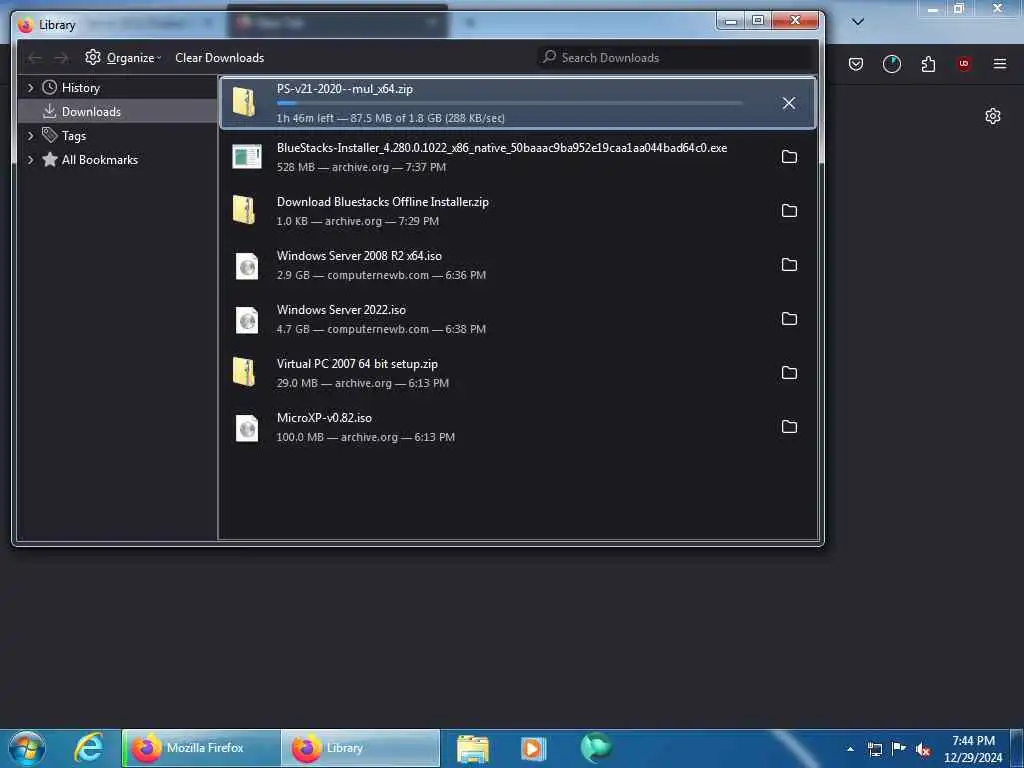The width and height of the screenshot is (1024, 768).
Task: Go forward in the Library window
Action: coord(61,58)
